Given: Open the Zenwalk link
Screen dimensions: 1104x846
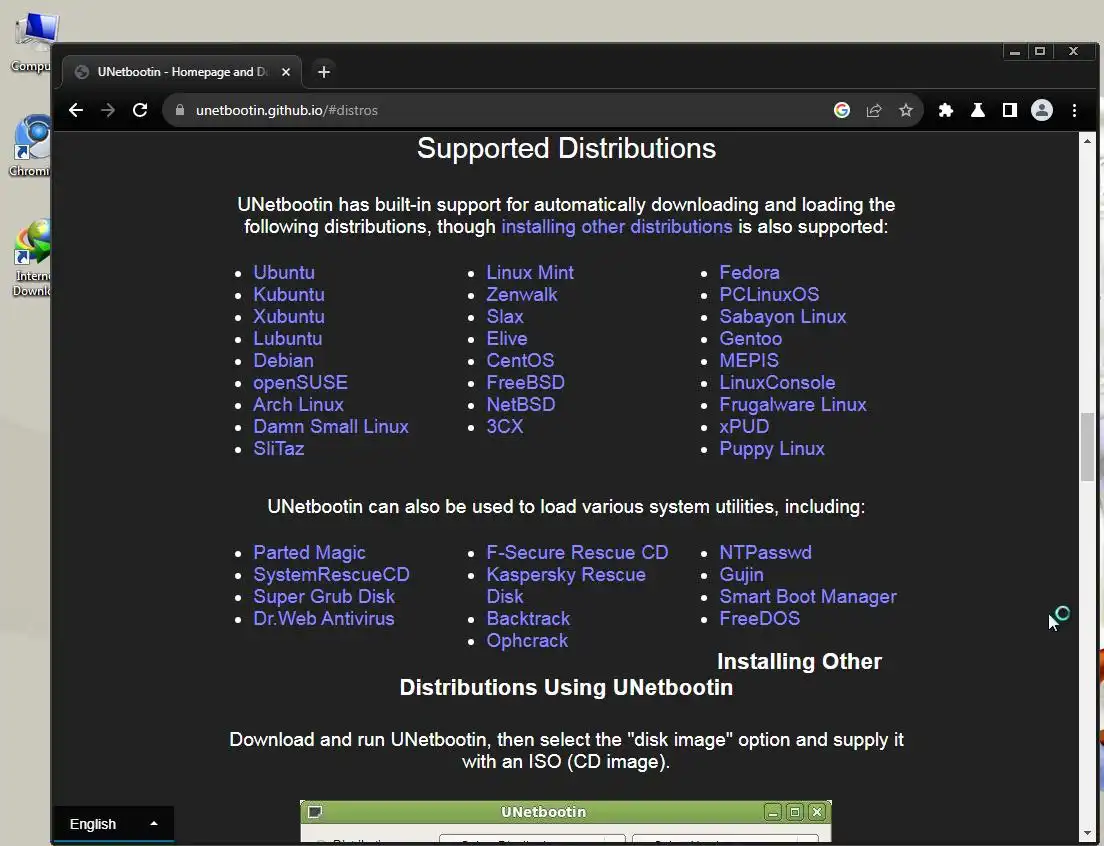Looking at the screenshot, I should [522, 294].
